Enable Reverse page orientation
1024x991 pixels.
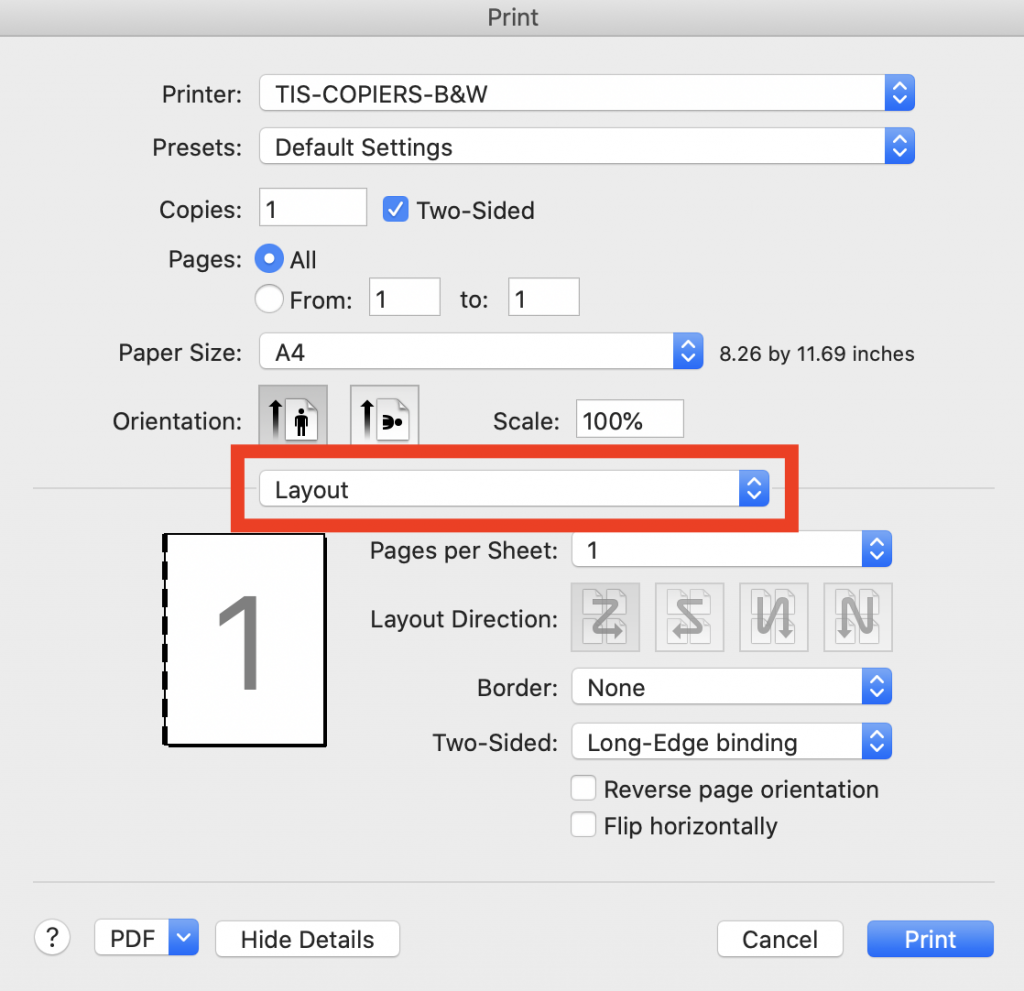[x=583, y=789]
